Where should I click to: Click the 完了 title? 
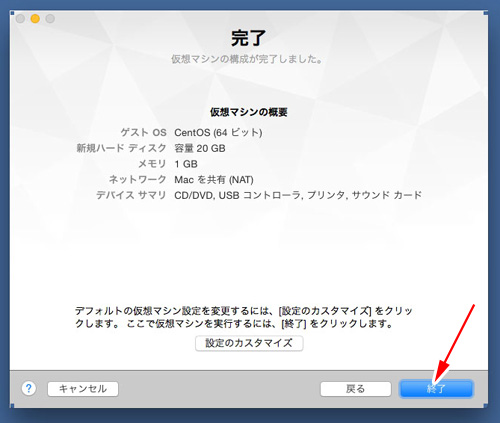[x=249, y=38]
